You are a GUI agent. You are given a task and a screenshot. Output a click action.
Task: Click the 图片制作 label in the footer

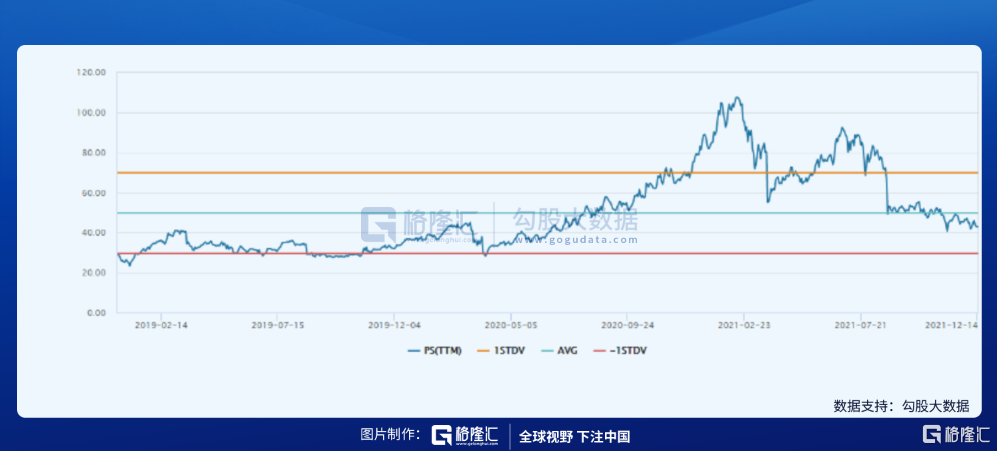point(391,436)
